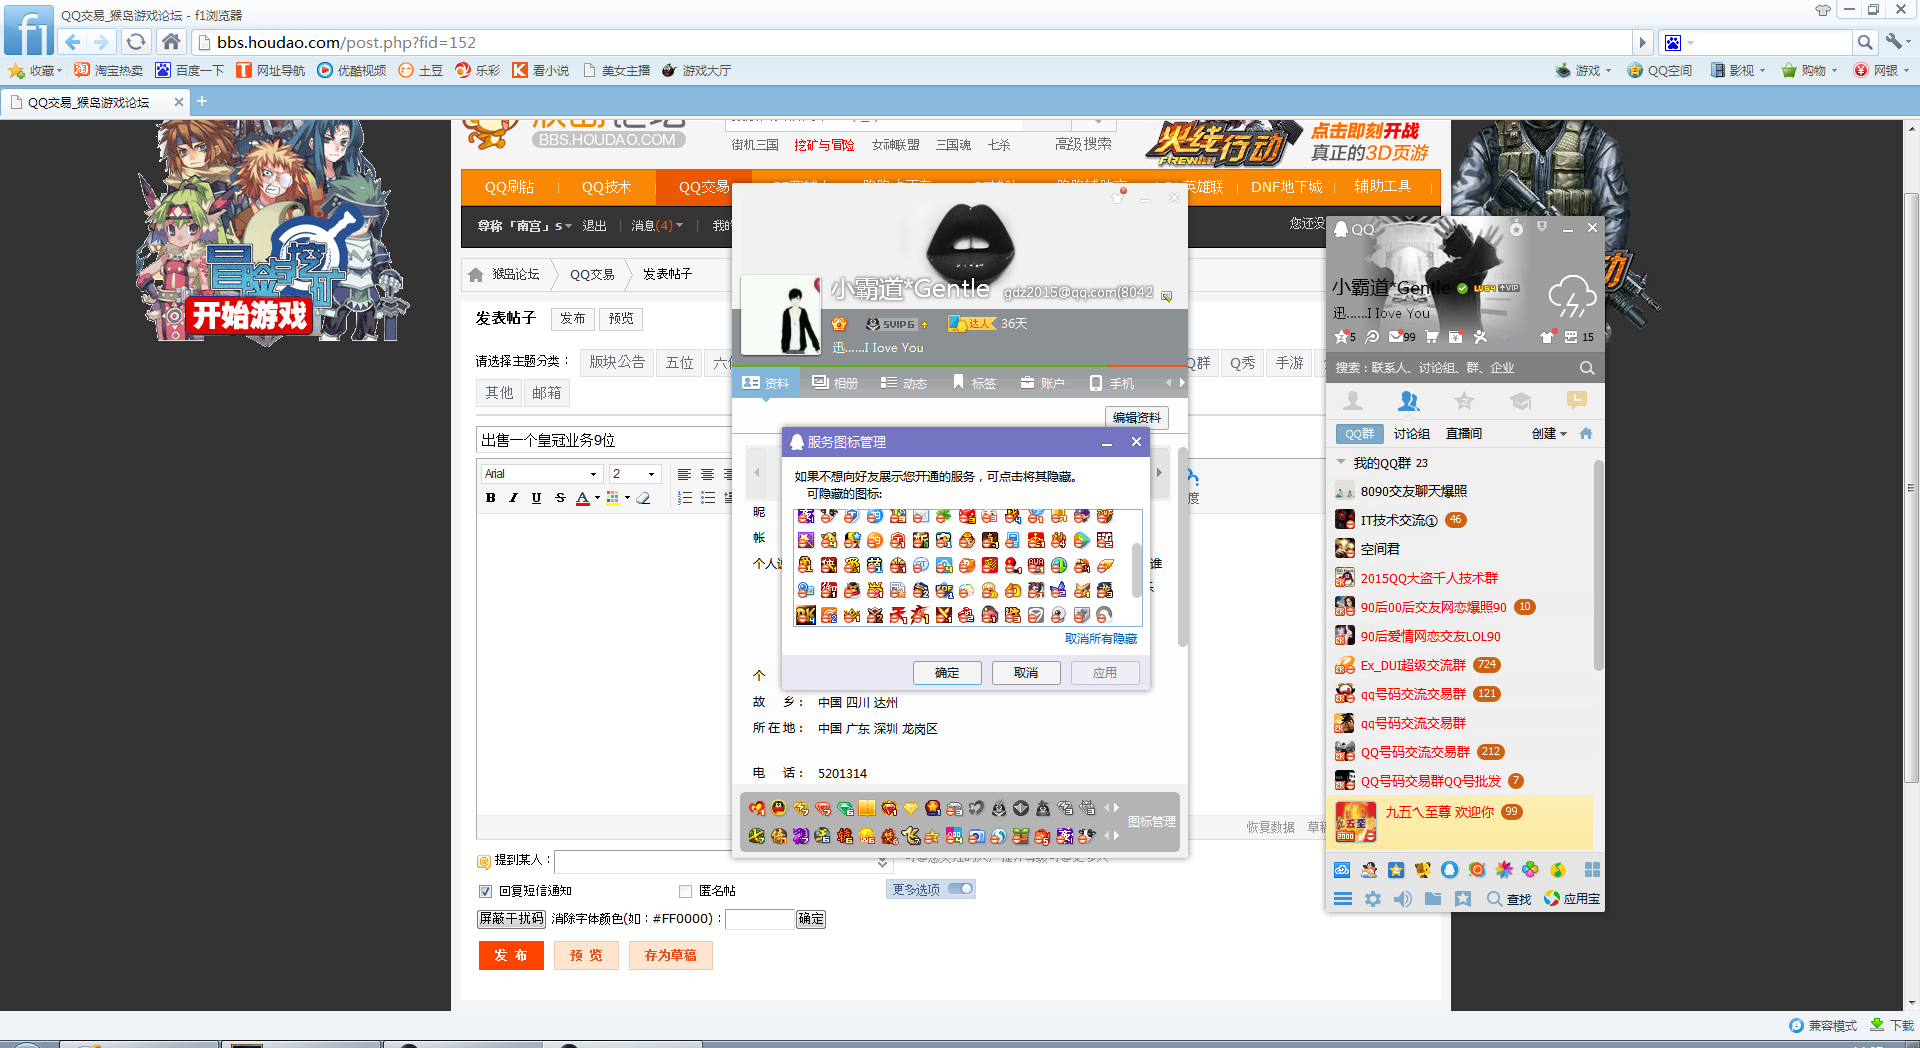Select the 五位 topic category

click(x=679, y=363)
